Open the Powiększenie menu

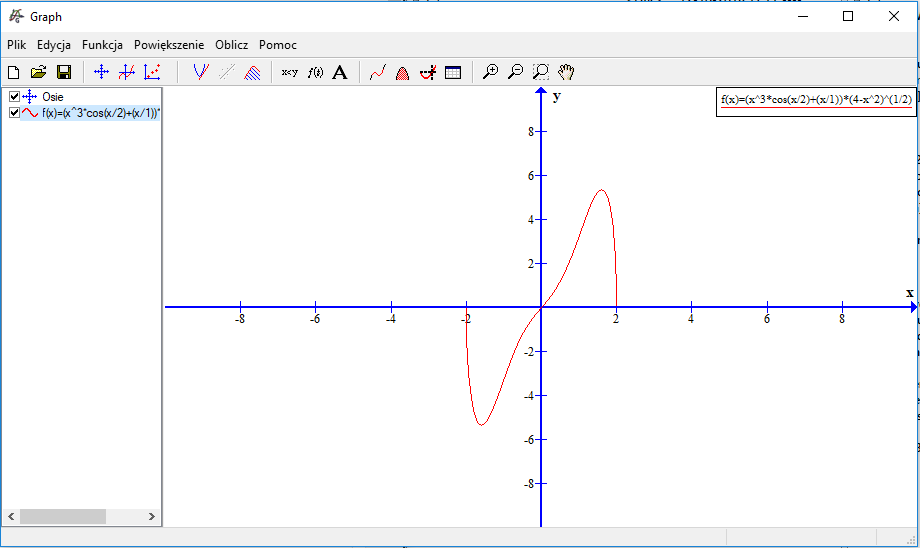tap(169, 45)
